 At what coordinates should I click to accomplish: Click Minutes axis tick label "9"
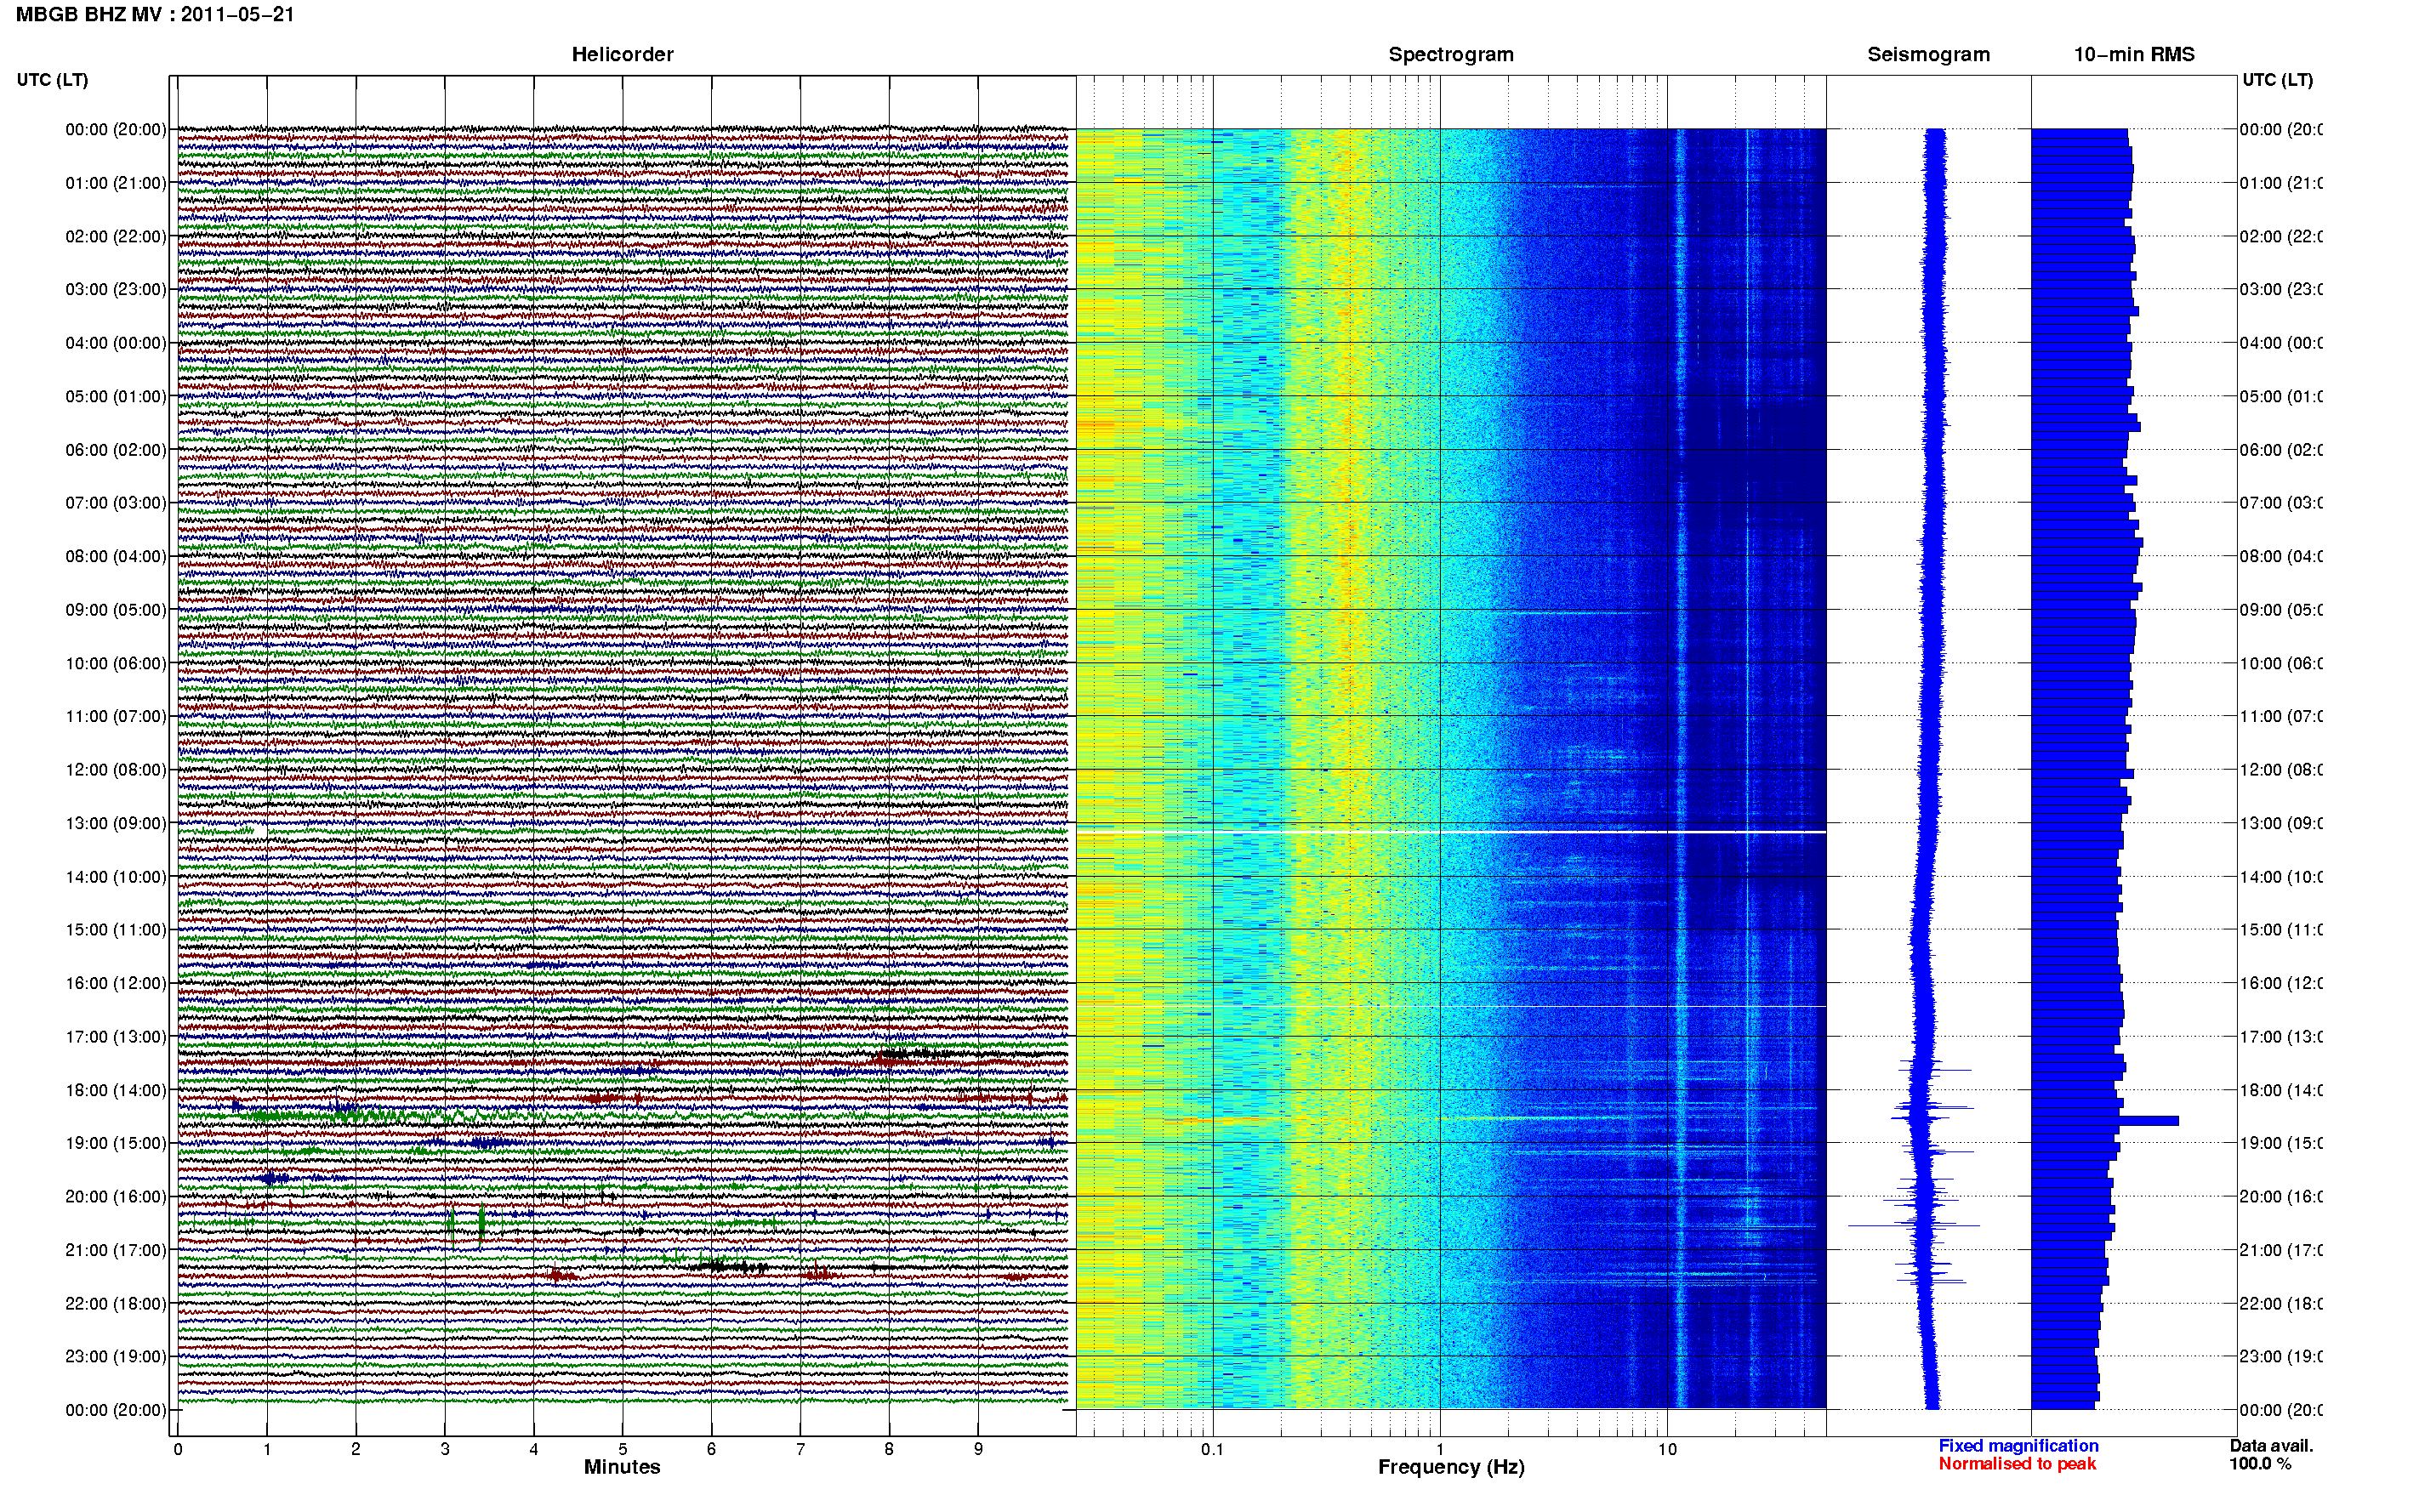coord(978,1449)
